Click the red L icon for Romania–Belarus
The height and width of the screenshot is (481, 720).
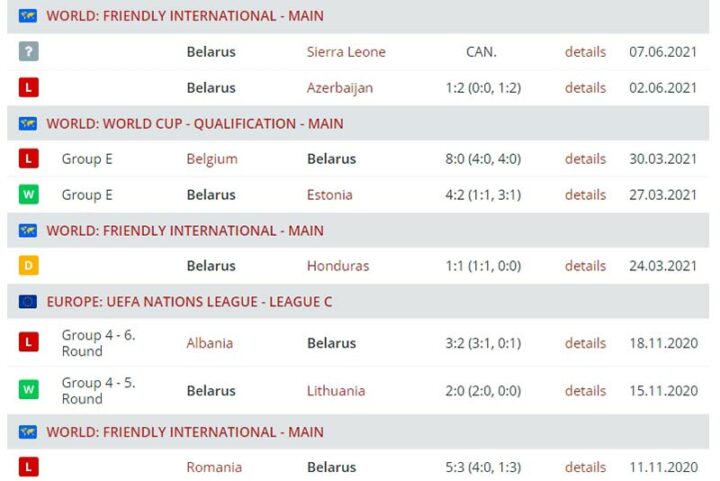coord(28,467)
